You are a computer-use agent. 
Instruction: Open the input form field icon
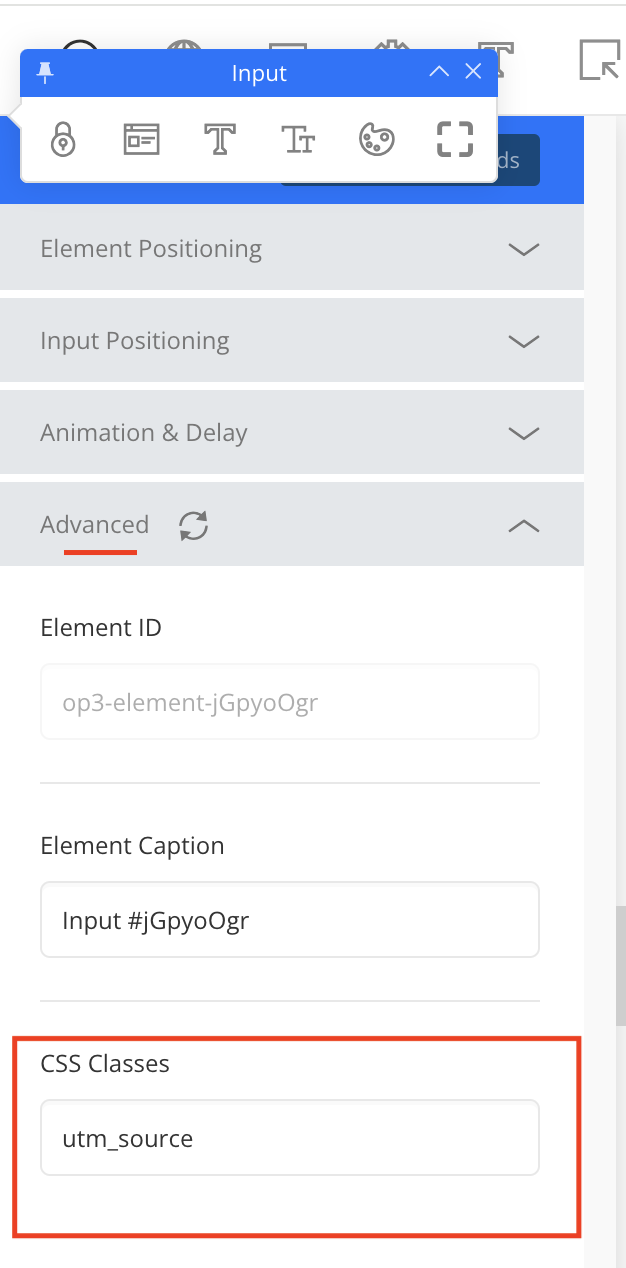click(x=141, y=140)
